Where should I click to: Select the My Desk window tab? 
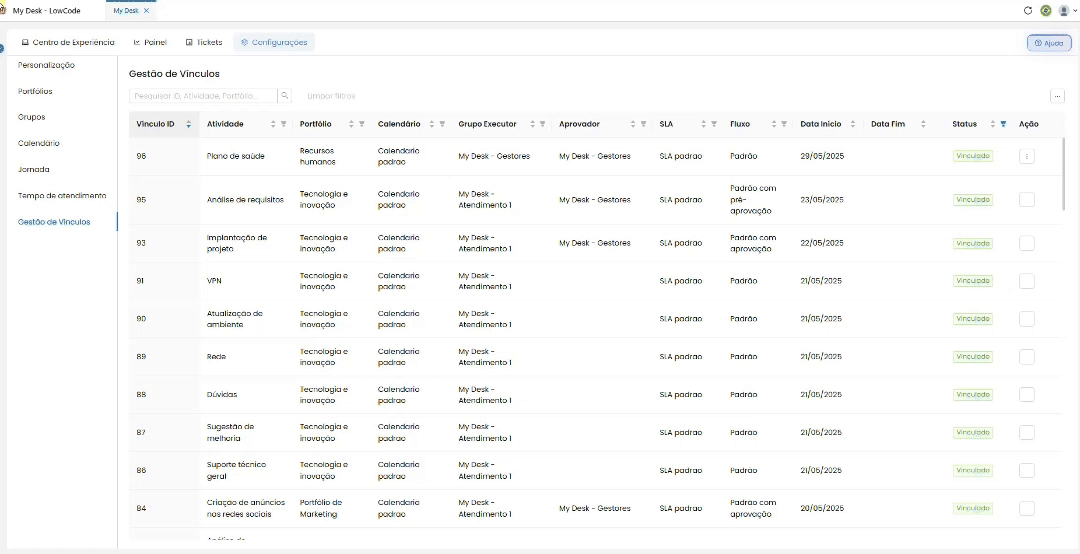tap(126, 10)
